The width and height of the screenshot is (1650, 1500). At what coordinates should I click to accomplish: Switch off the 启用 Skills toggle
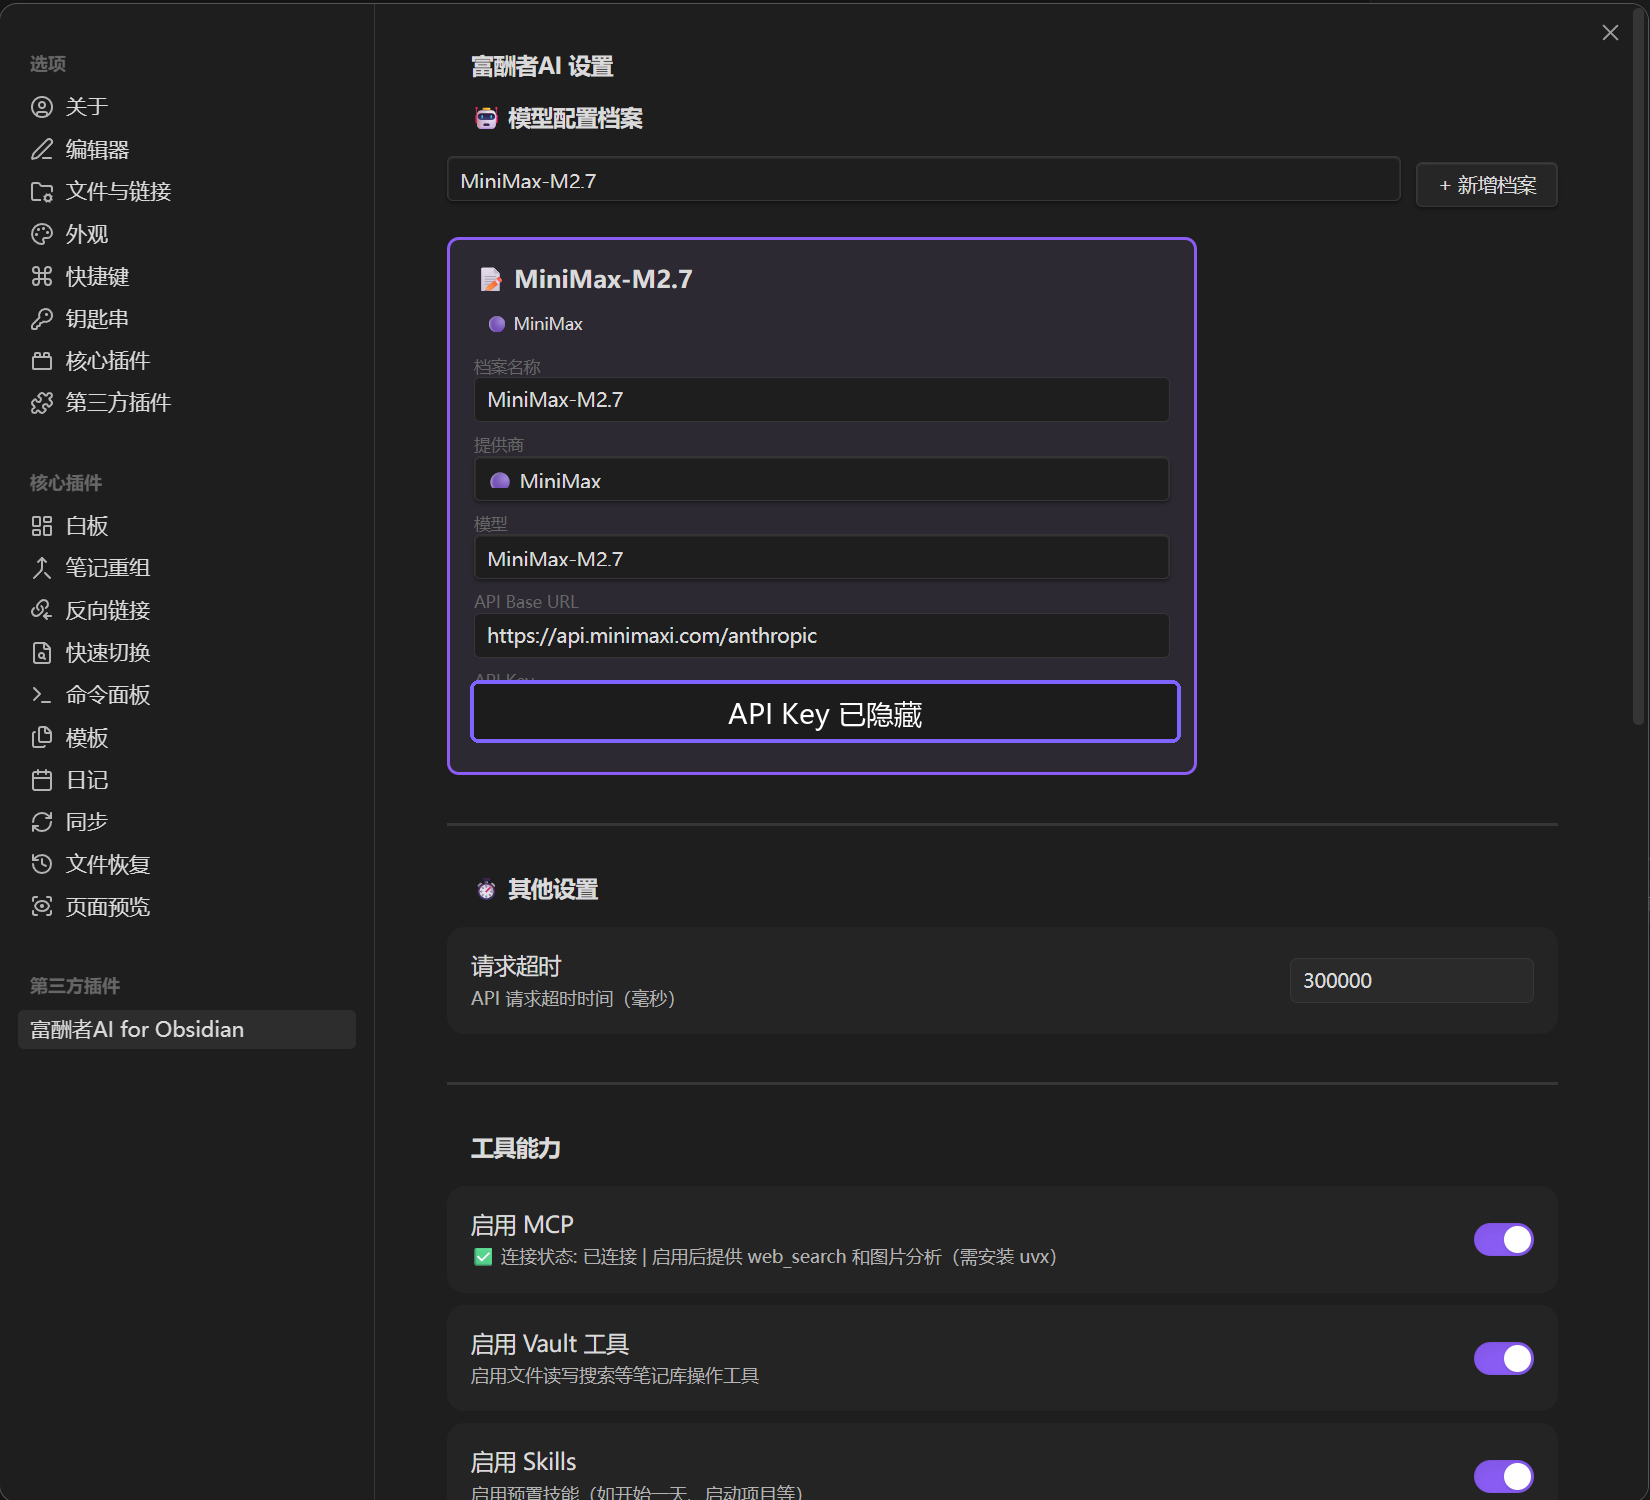pyautogui.click(x=1503, y=1476)
